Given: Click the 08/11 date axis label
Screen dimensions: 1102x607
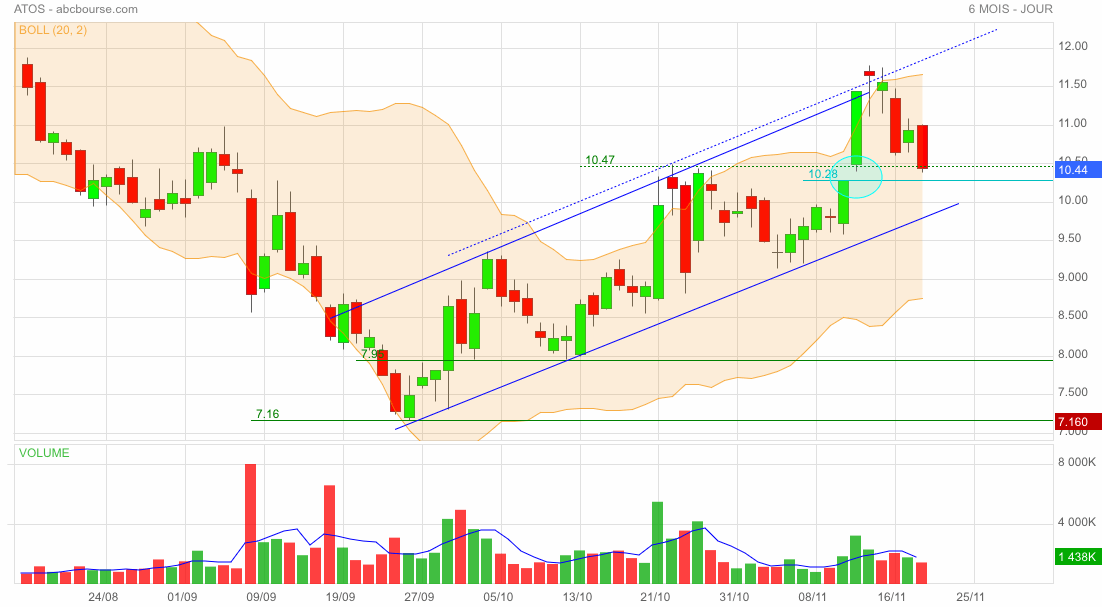Looking at the screenshot, I should point(812,596).
